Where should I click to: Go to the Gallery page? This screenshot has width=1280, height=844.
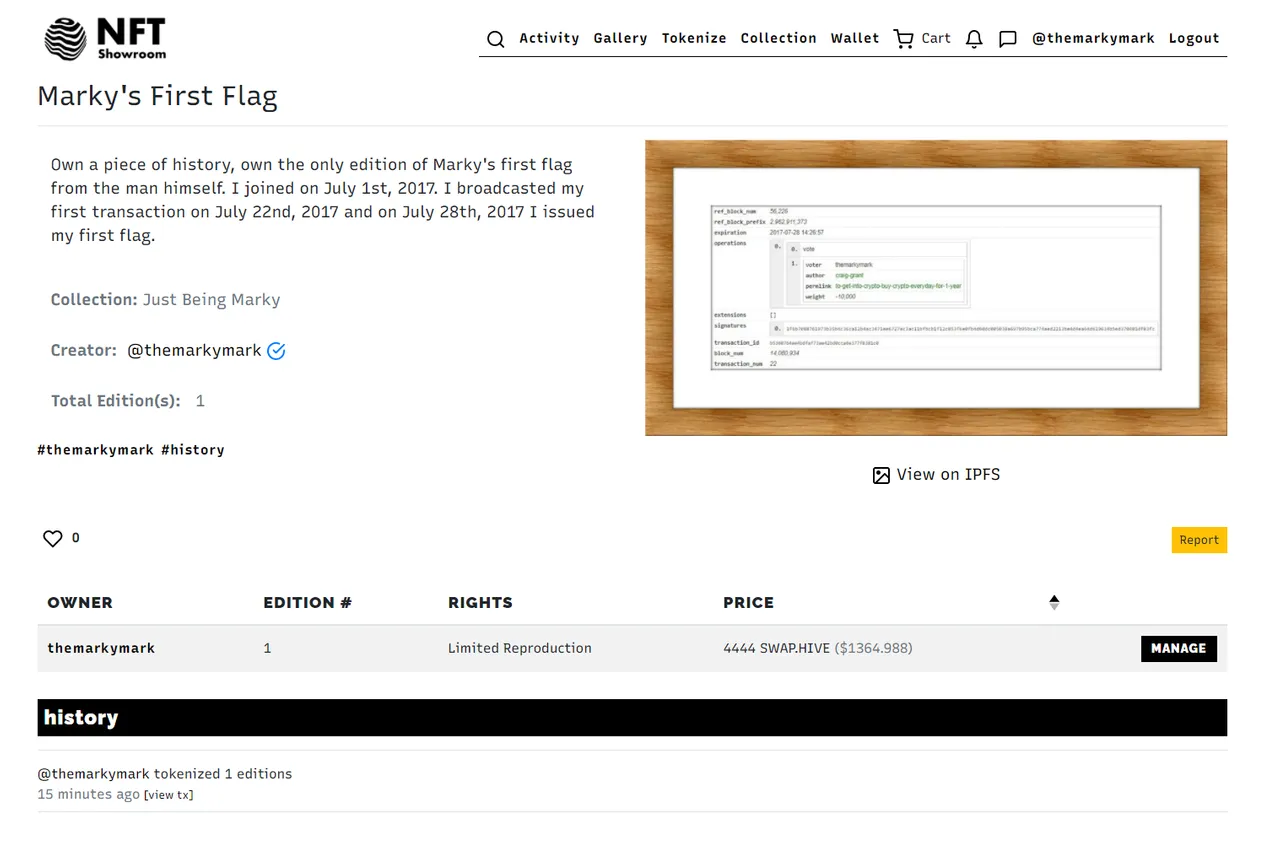point(620,38)
